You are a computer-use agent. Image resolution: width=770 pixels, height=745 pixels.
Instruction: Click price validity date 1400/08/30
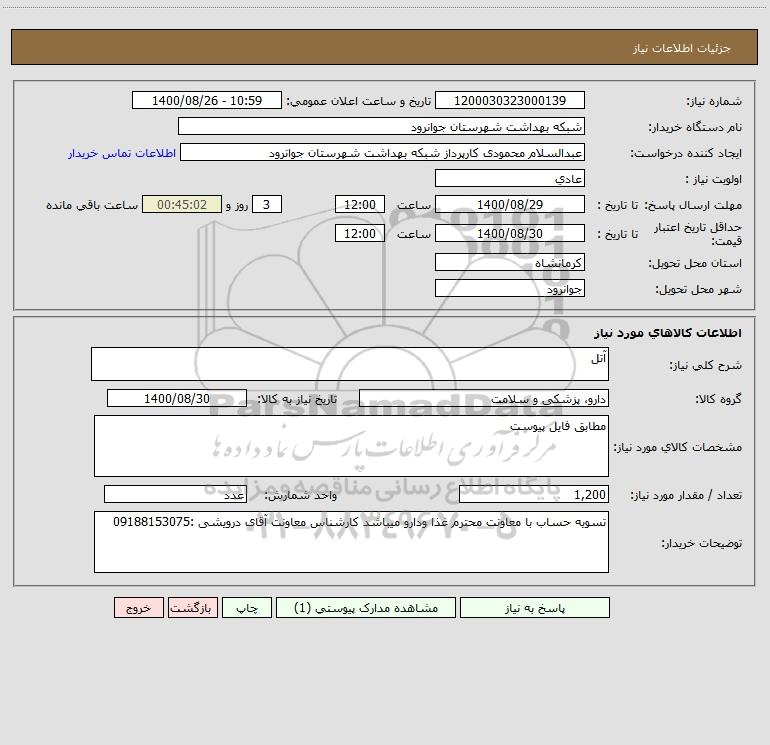510,233
